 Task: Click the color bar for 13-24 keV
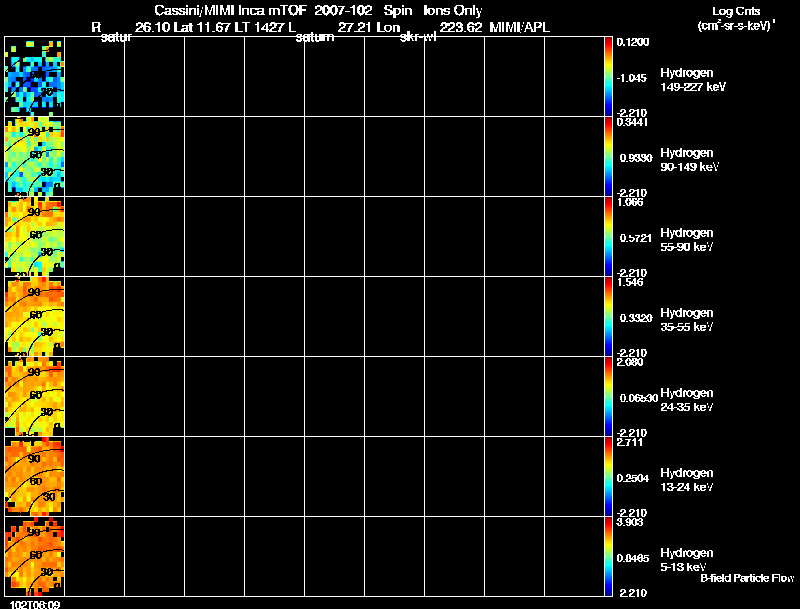pyautogui.click(x=608, y=477)
